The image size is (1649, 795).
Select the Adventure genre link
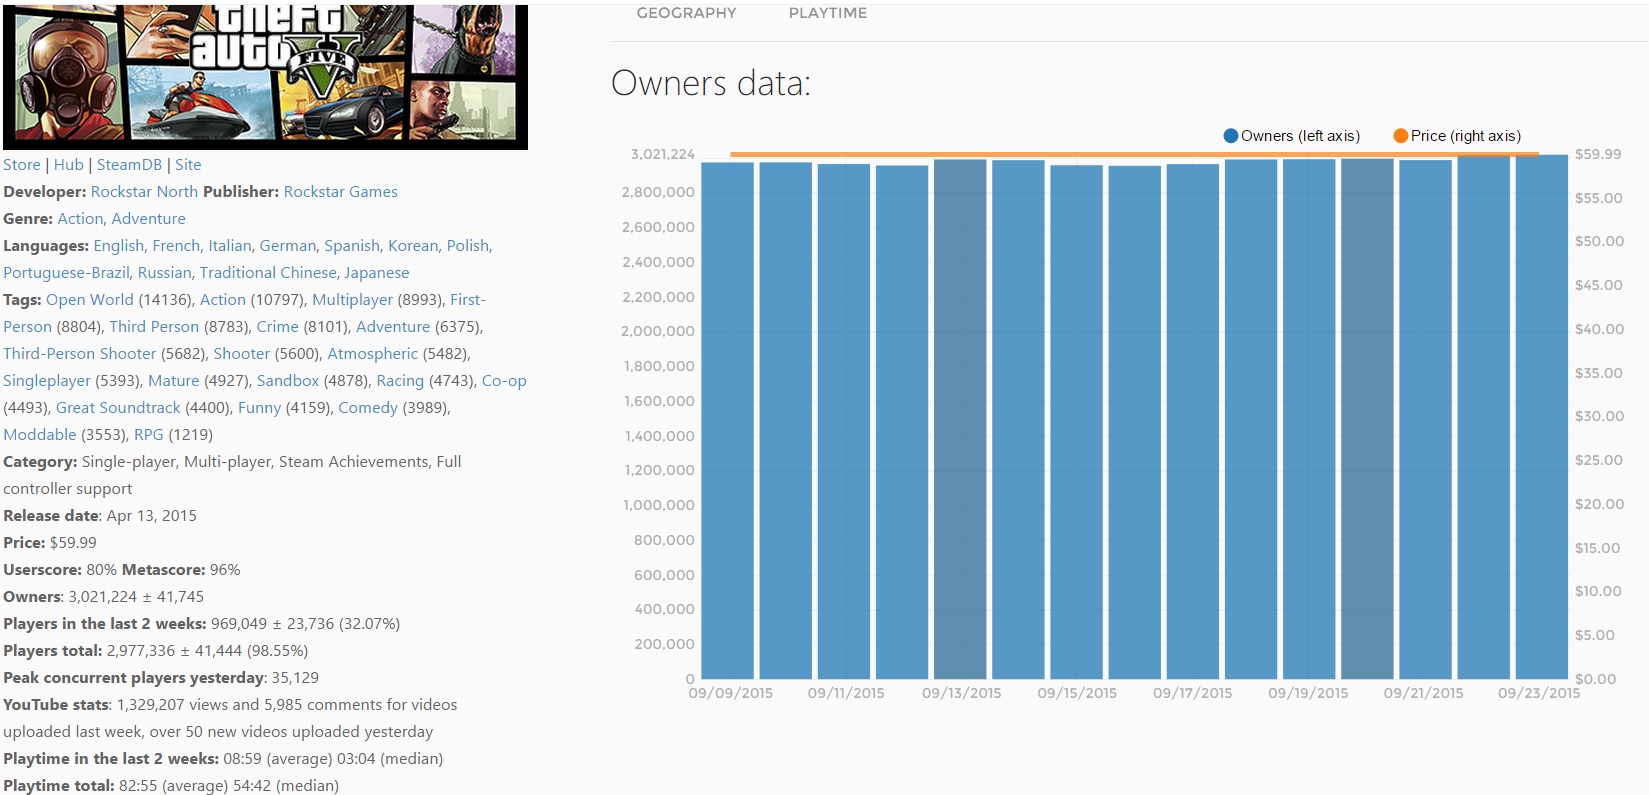(x=148, y=219)
